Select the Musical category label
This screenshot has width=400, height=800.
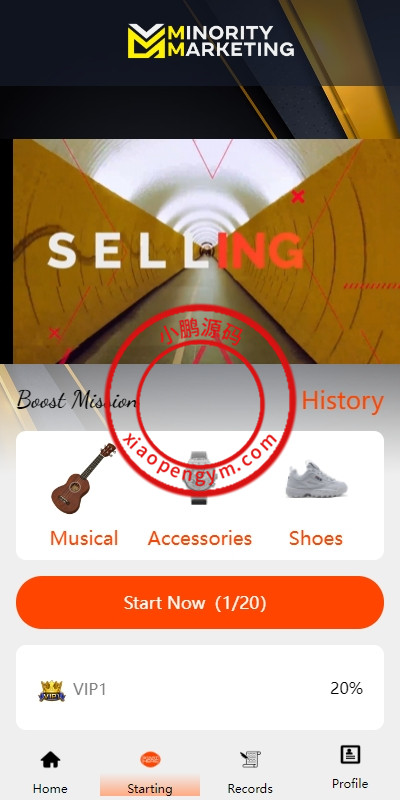tap(84, 538)
